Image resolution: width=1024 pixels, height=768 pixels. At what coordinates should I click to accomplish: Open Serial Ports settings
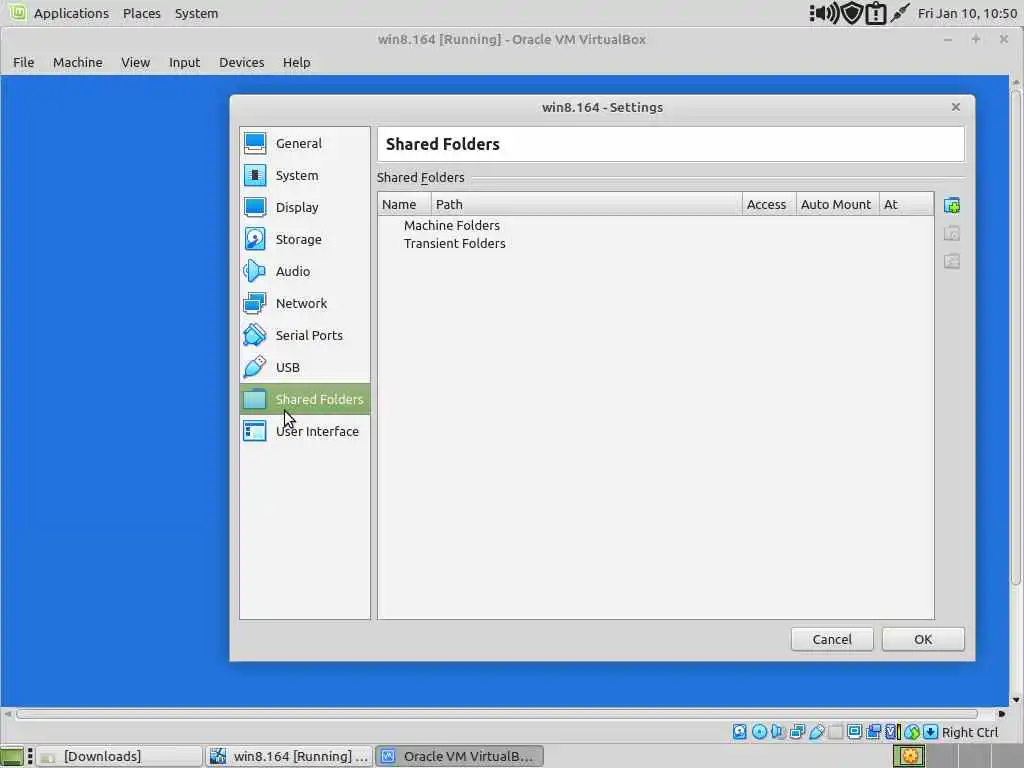(x=305, y=335)
